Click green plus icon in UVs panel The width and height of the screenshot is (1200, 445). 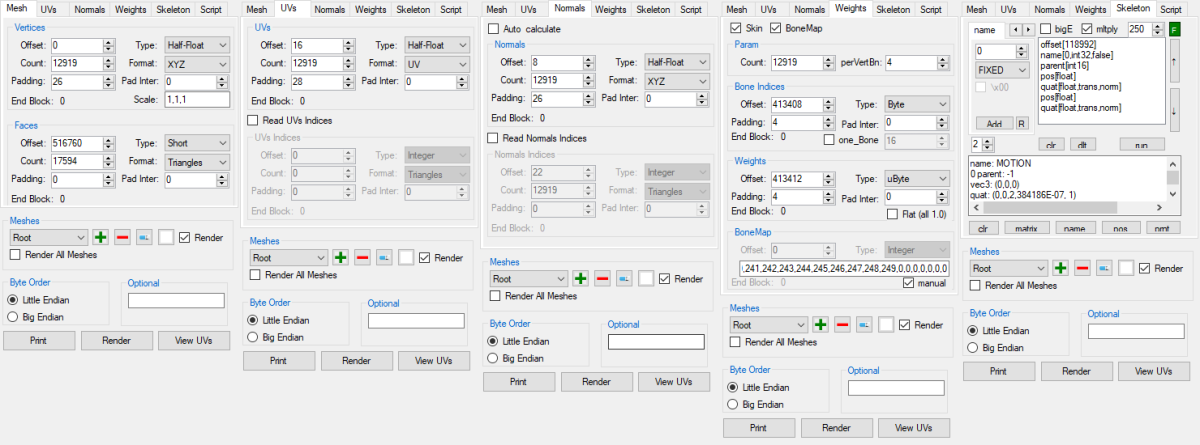(341, 257)
